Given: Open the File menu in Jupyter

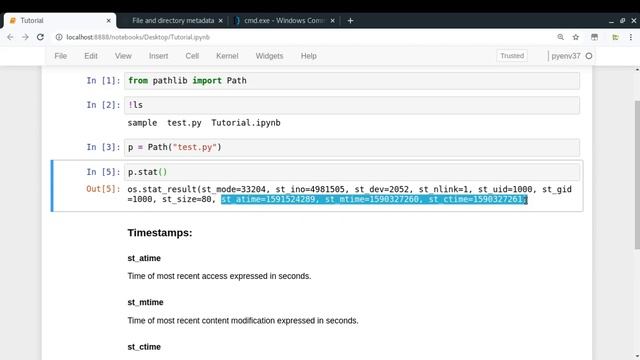Looking at the screenshot, I should [x=60, y=56].
